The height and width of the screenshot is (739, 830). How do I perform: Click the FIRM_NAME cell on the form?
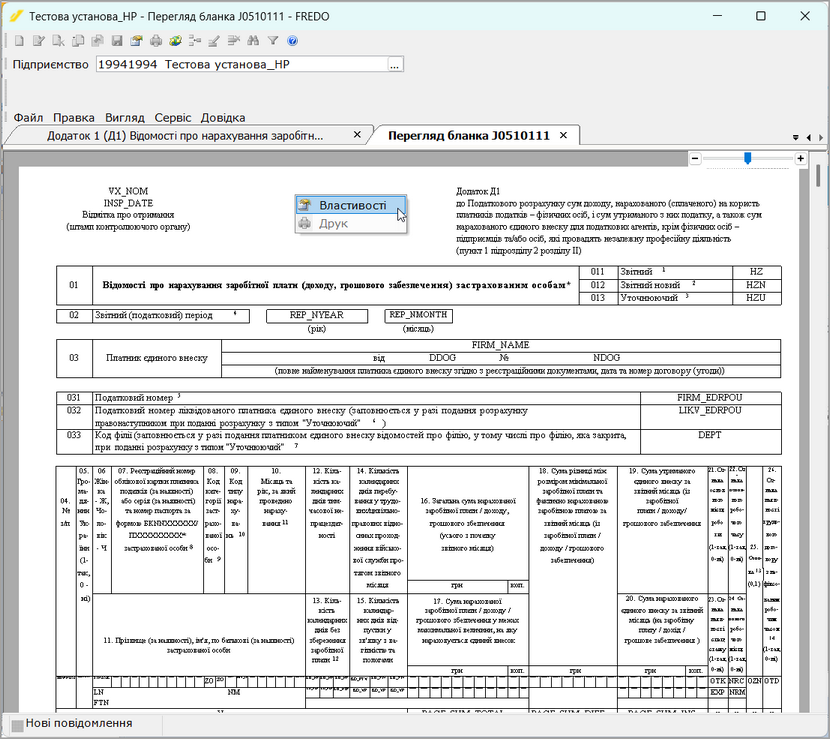[501, 345]
